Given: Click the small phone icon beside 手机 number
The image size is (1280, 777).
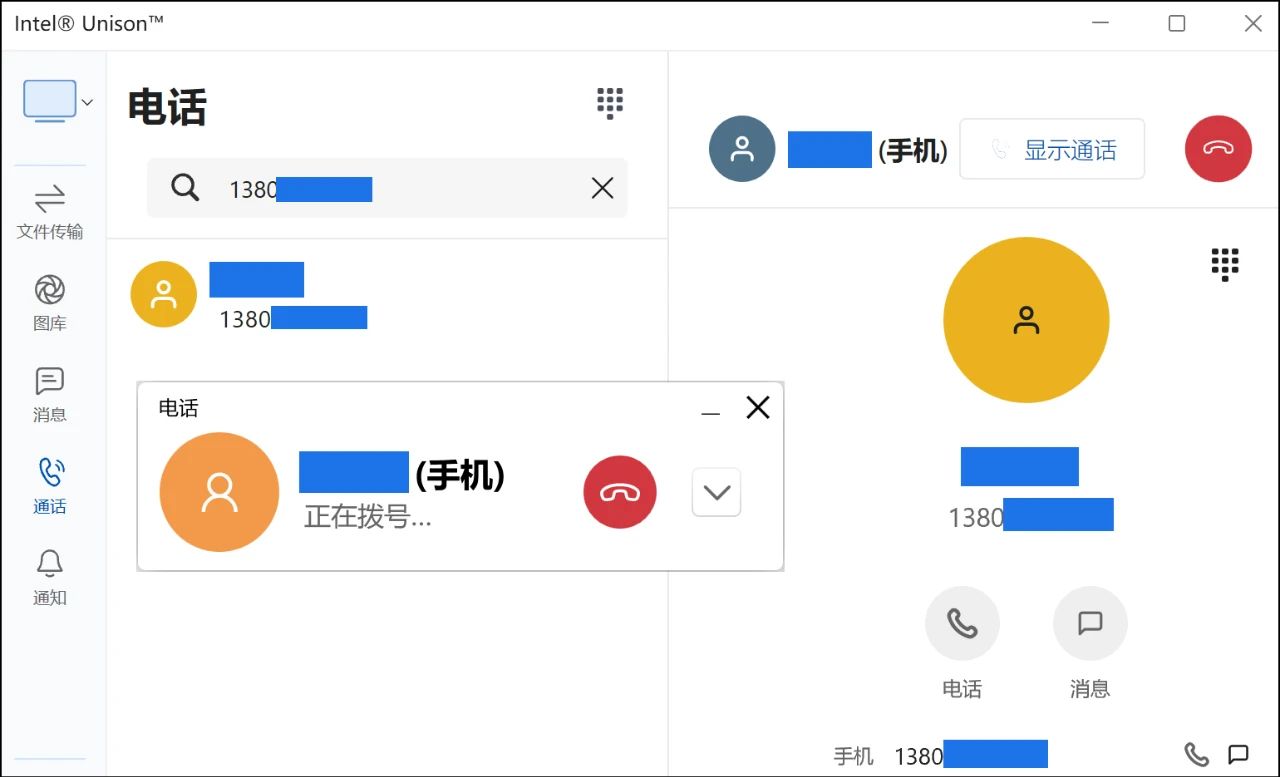Looking at the screenshot, I should coord(1196,754).
